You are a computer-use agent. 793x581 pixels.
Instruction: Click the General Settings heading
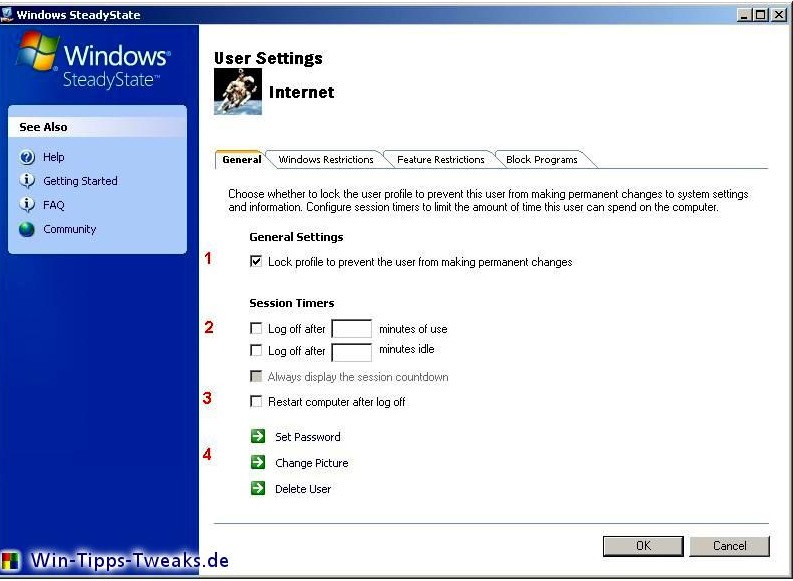tap(296, 237)
